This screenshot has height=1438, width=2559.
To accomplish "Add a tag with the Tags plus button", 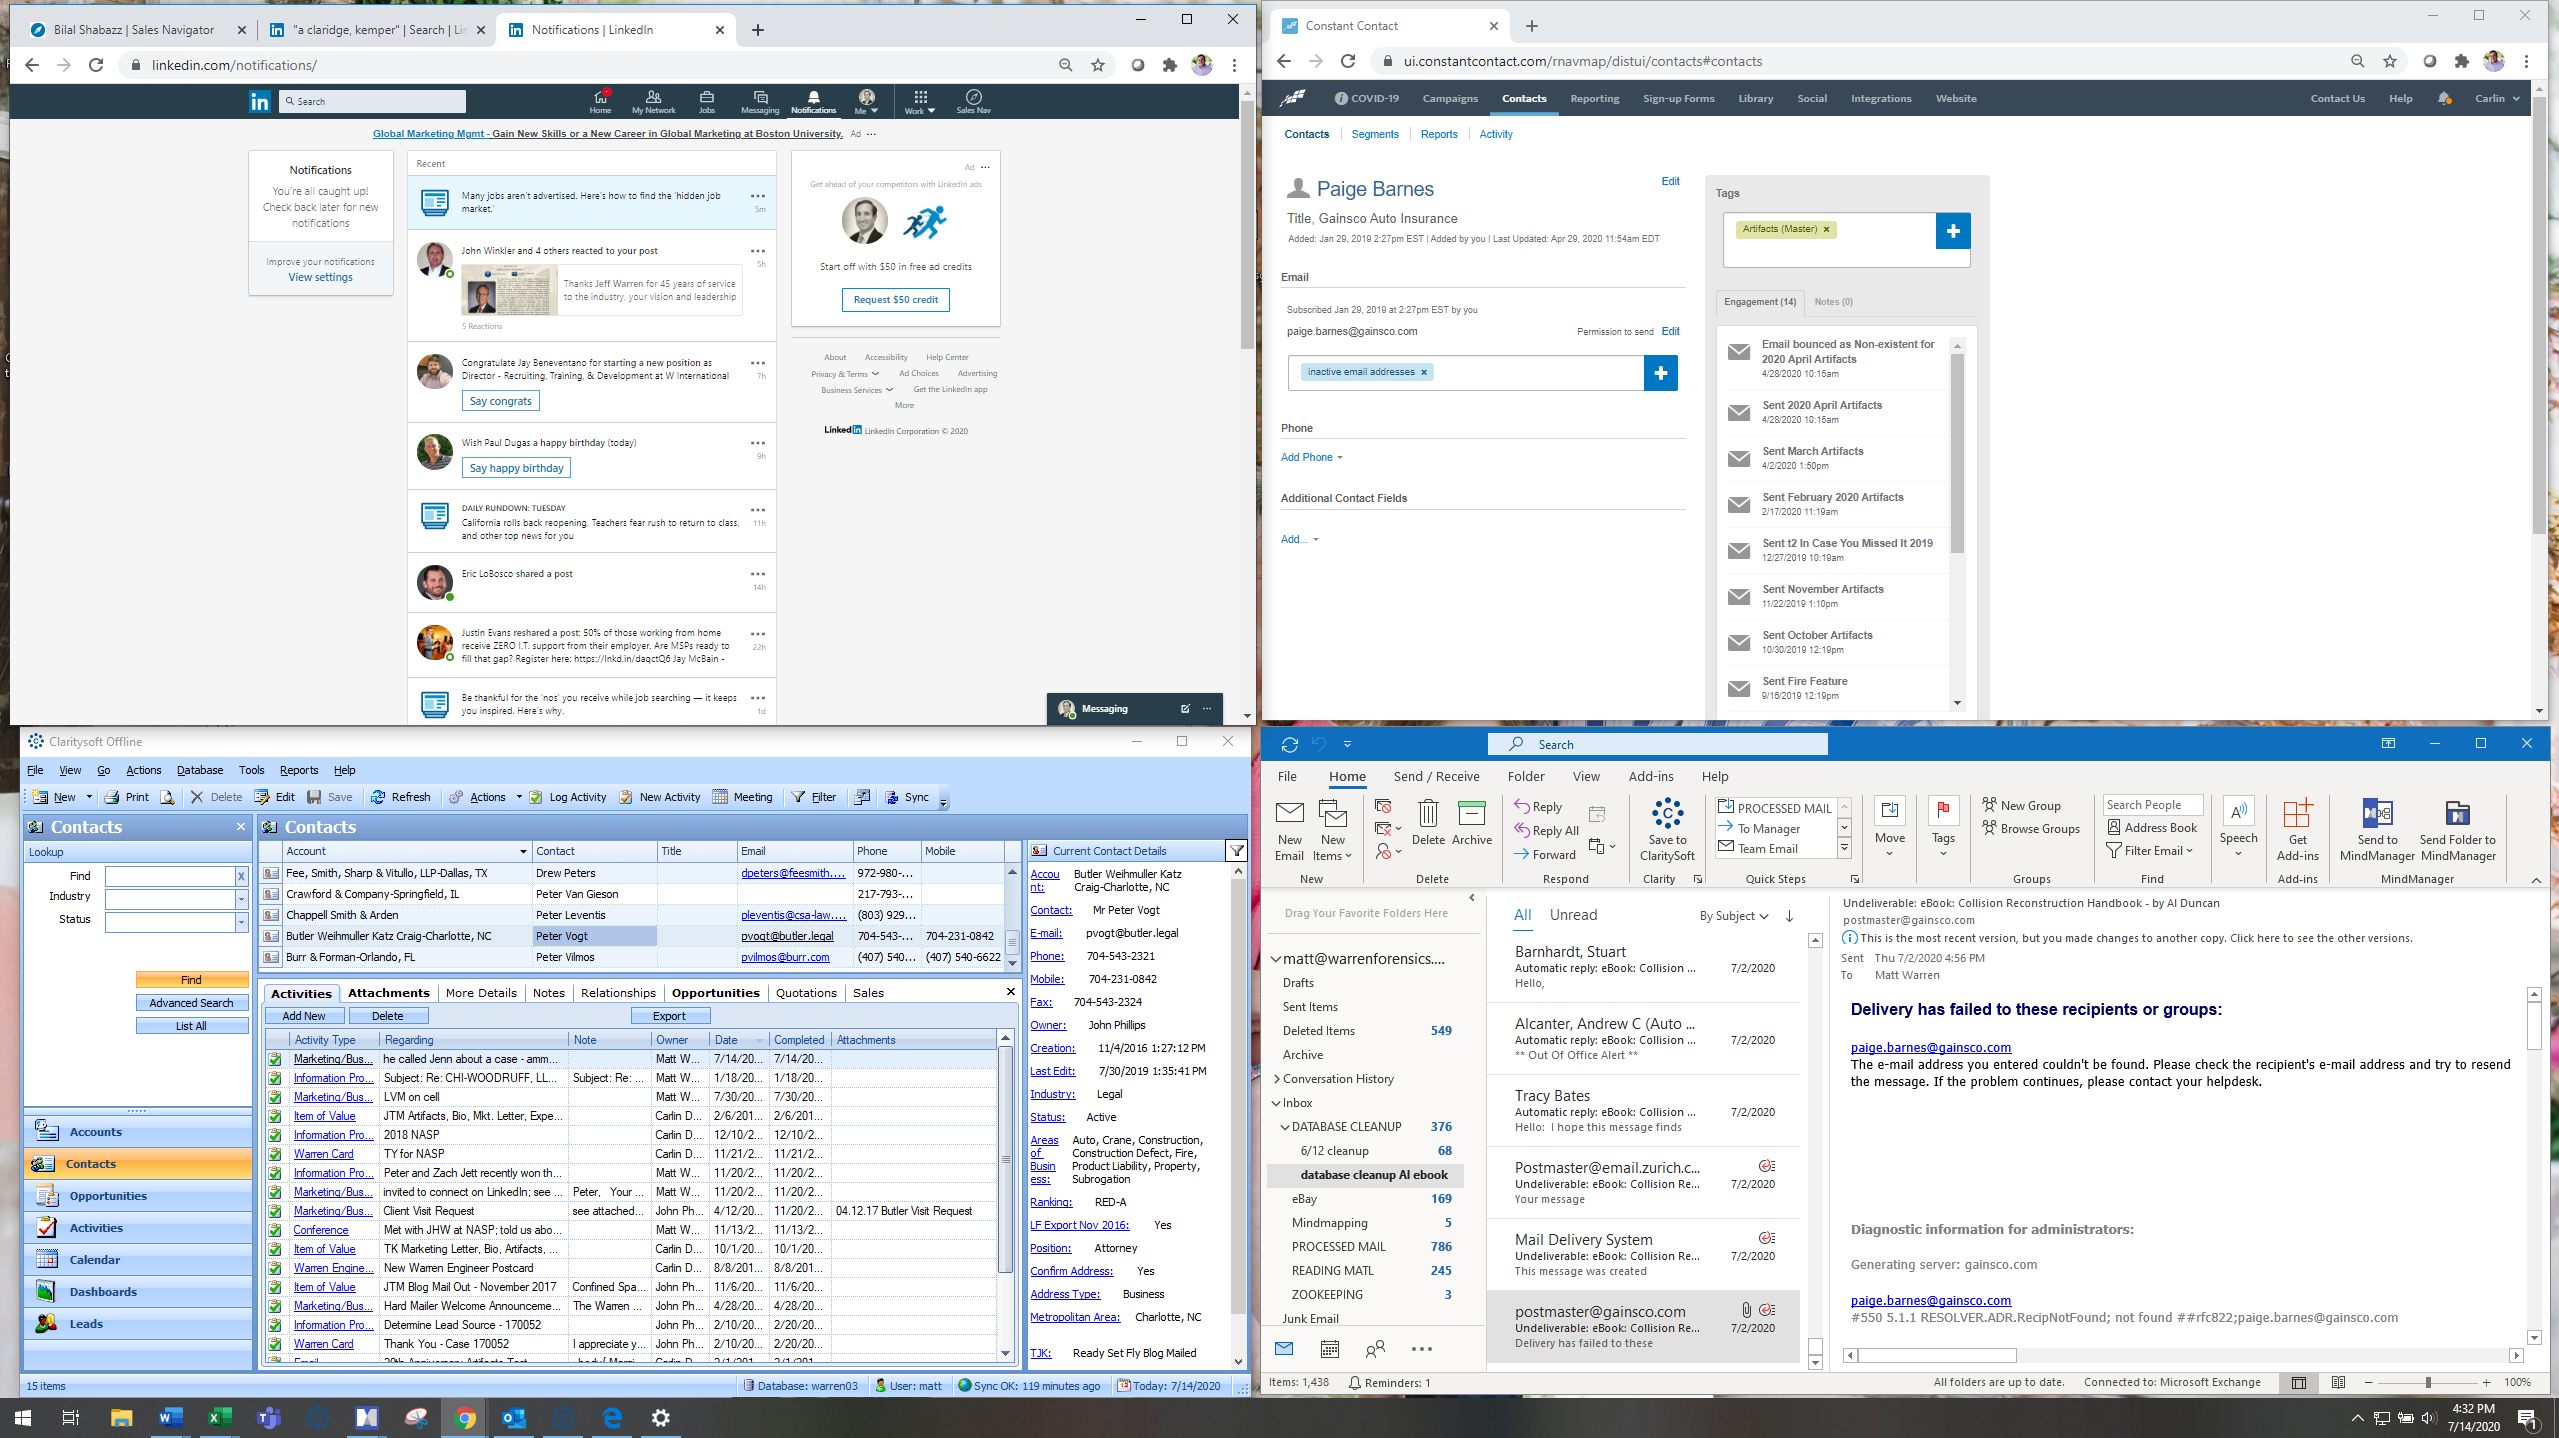I will click(x=1953, y=231).
